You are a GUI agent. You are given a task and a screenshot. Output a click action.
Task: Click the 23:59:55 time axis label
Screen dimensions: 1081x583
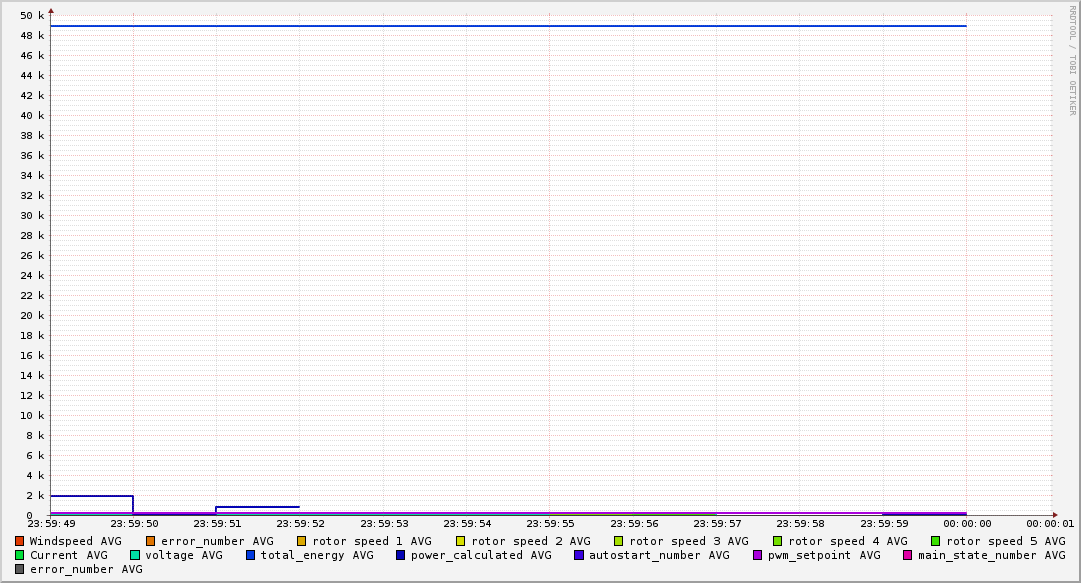pyautogui.click(x=550, y=523)
